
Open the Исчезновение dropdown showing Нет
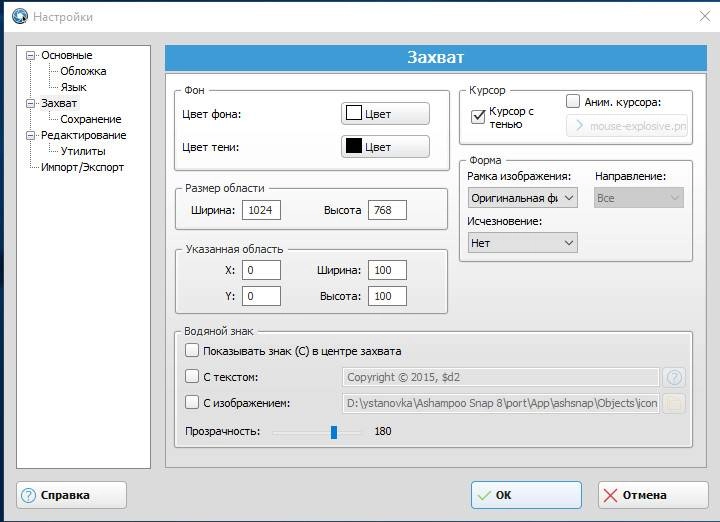point(523,243)
